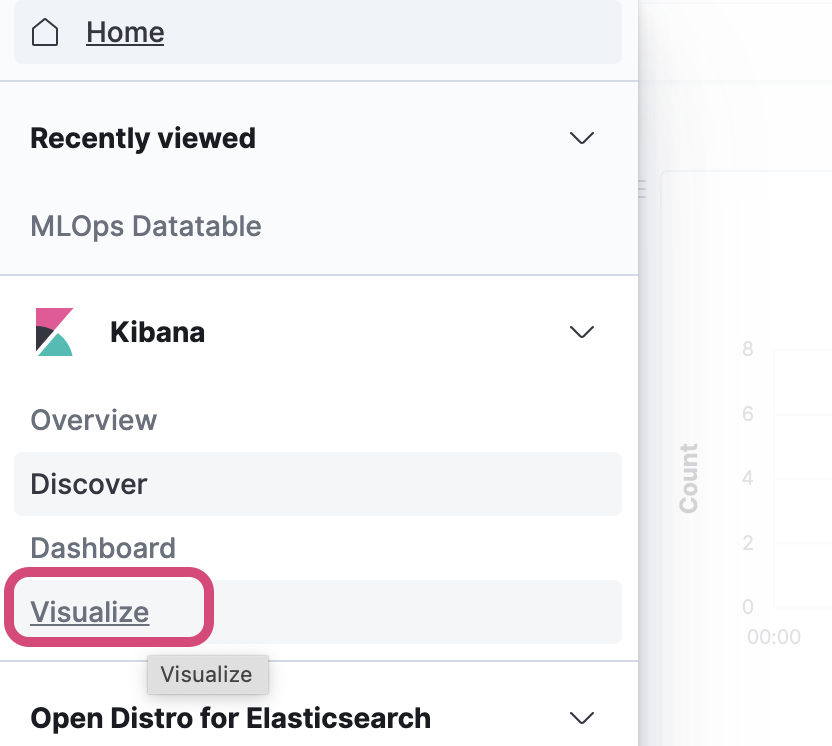Click the Count y-axis label
The height and width of the screenshot is (746, 832).
tap(688, 478)
